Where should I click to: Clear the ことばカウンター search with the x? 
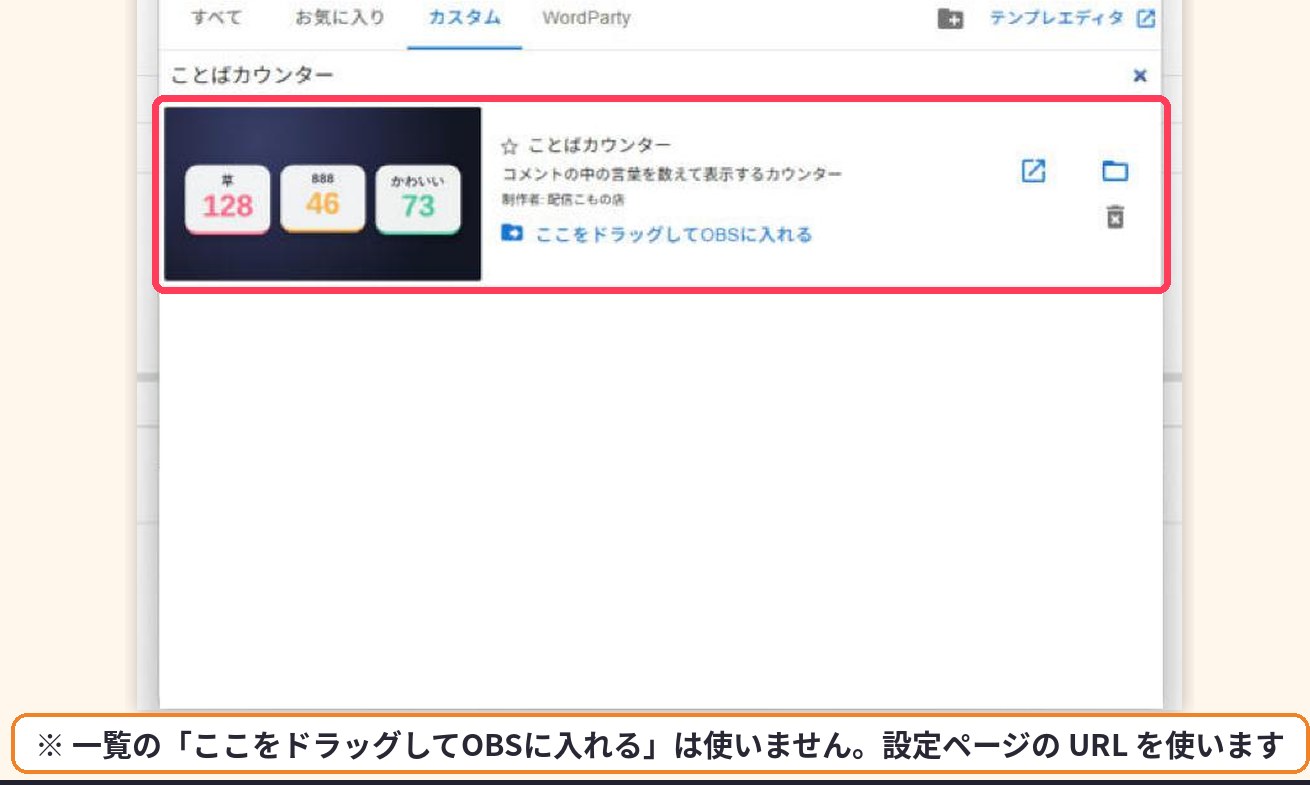[1139, 75]
